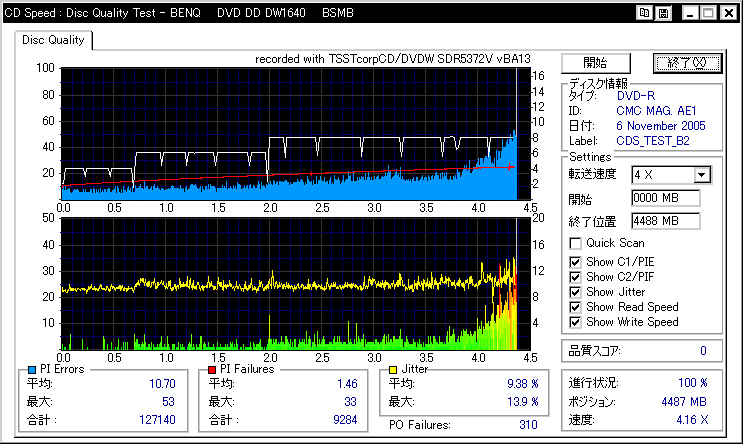Click the PI Errors average 10.70
Image resolution: width=743 pixels, height=444 pixels.
pos(162,384)
